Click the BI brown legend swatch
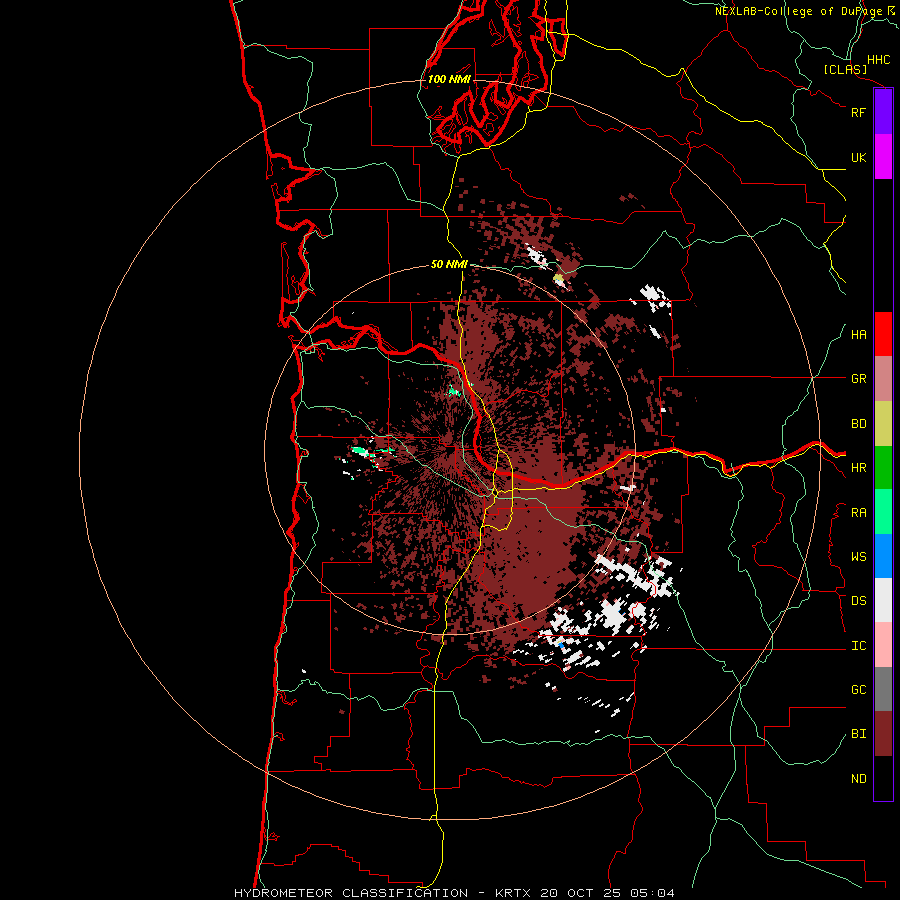The width and height of the screenshot is (900, 900). pos(883,734)
